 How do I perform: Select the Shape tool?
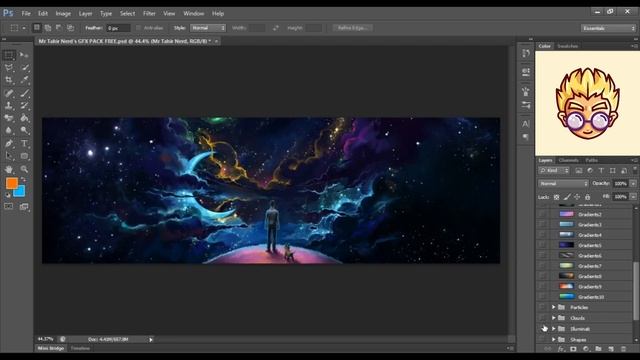point(24,156)
